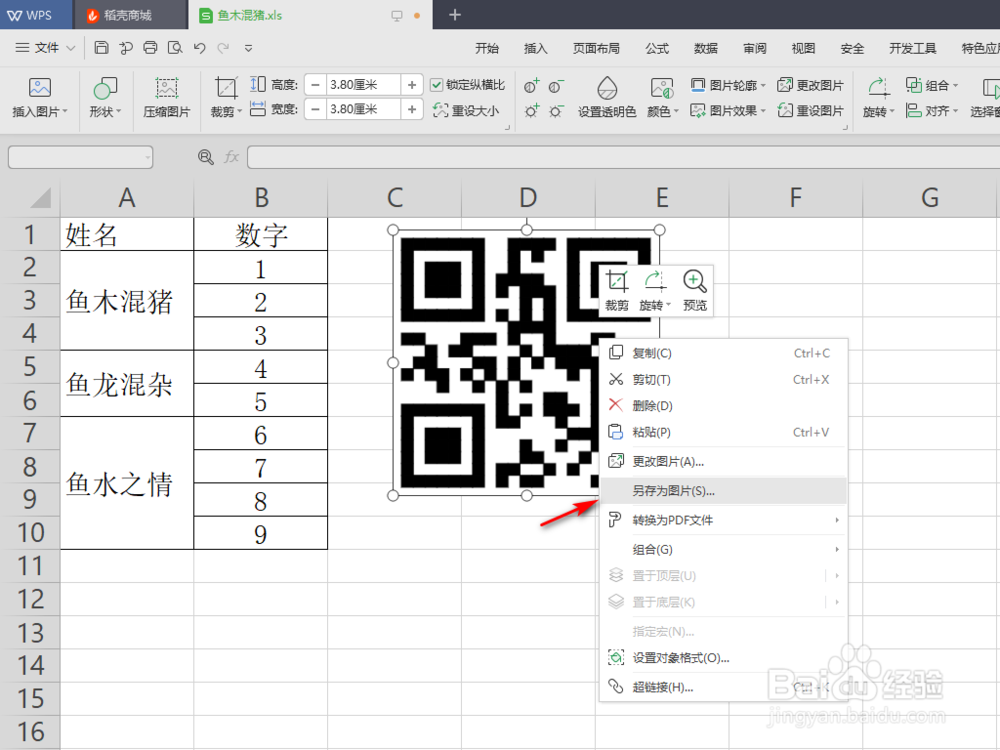Choose Copy in context menu
This screenshot has width=1000, height=750.
coord(723,353)
